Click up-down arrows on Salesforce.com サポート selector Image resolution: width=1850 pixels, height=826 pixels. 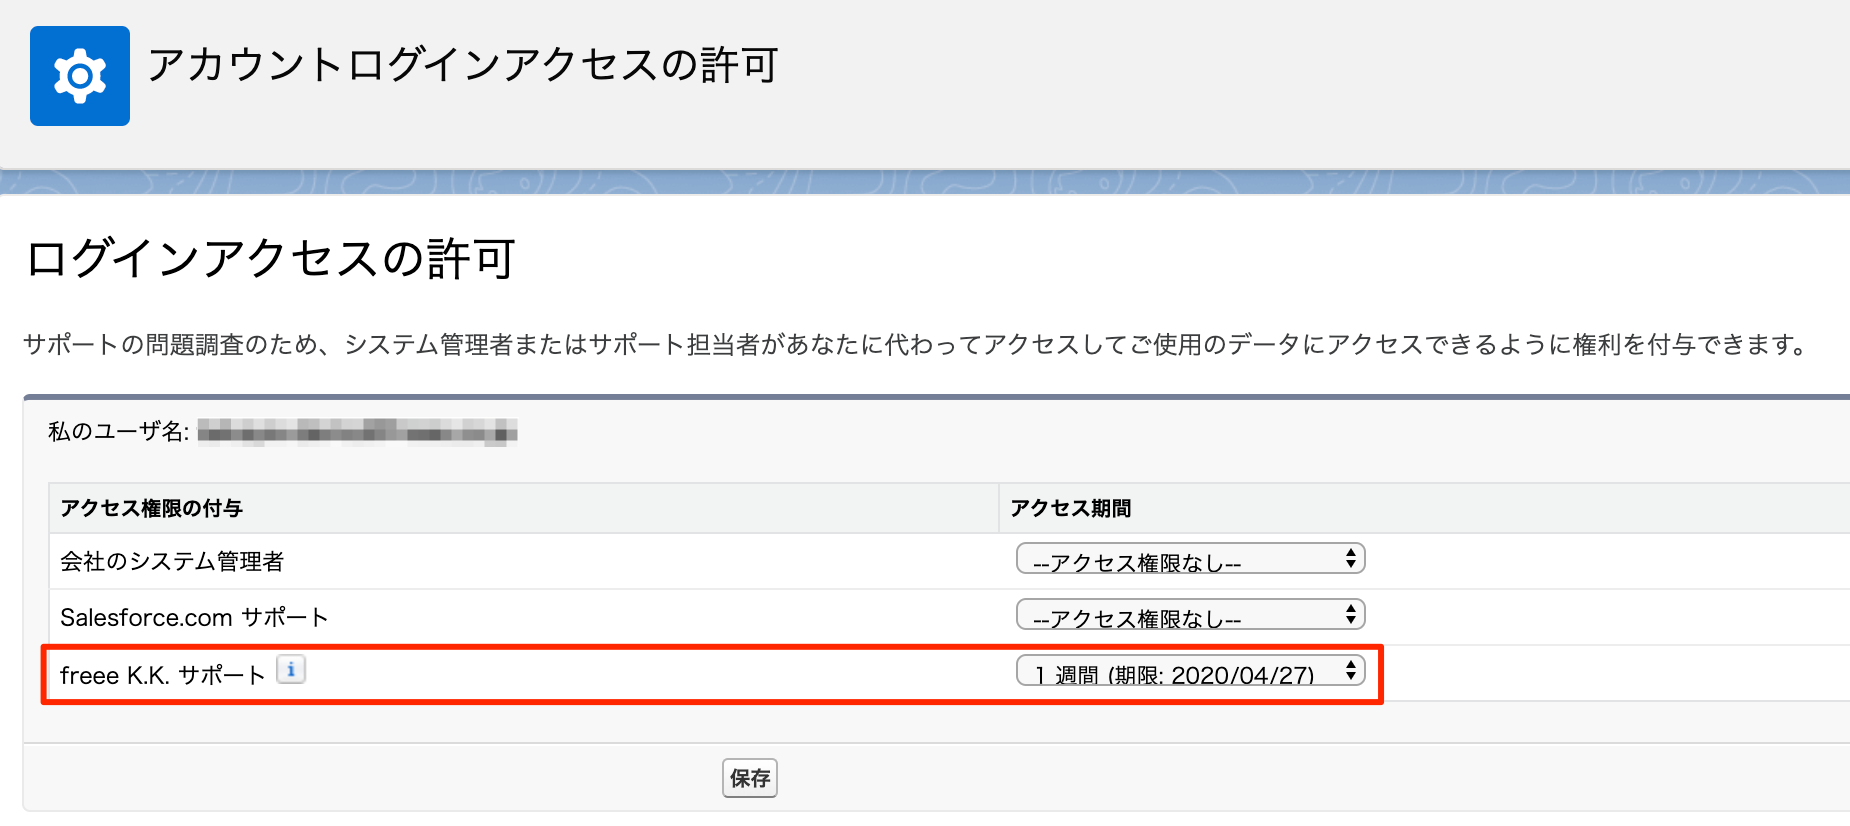pyautogui.click(x=1350, y=614)
